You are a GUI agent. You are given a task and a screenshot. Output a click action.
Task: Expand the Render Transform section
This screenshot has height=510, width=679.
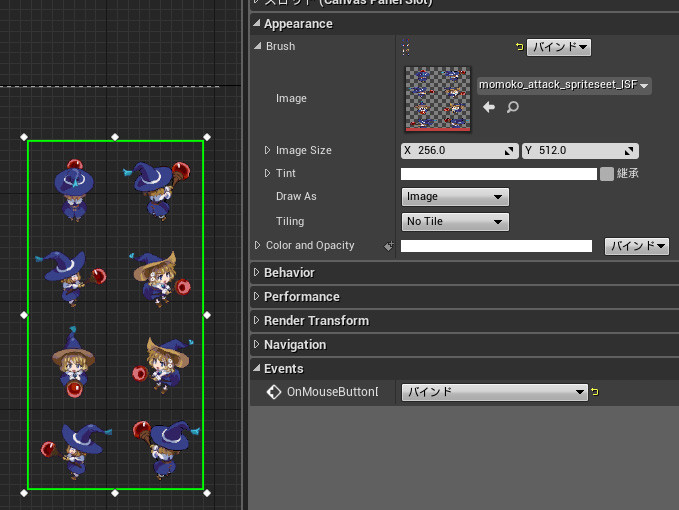pos(256,320)
